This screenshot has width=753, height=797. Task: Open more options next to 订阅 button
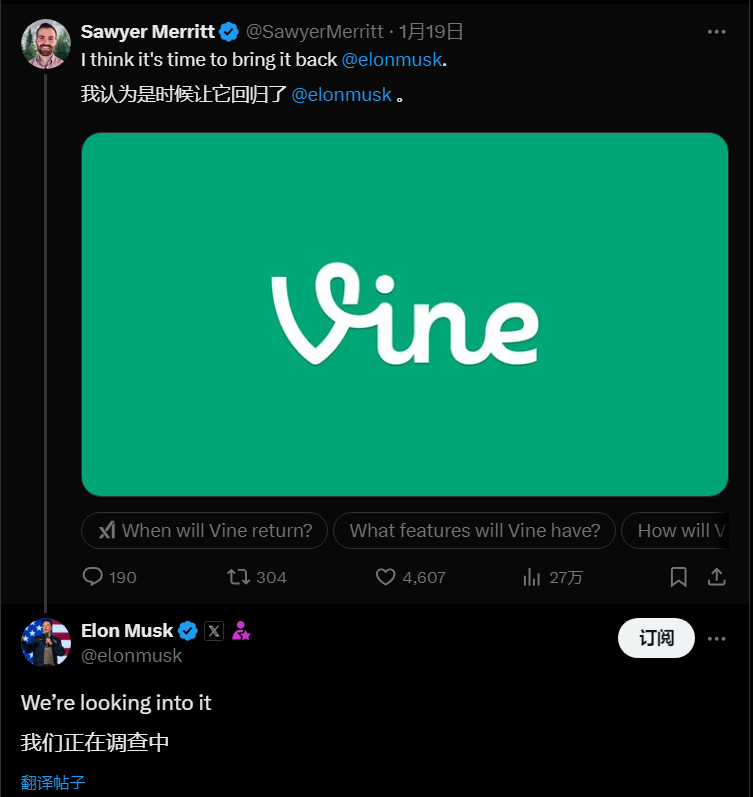tap(716, 639)
